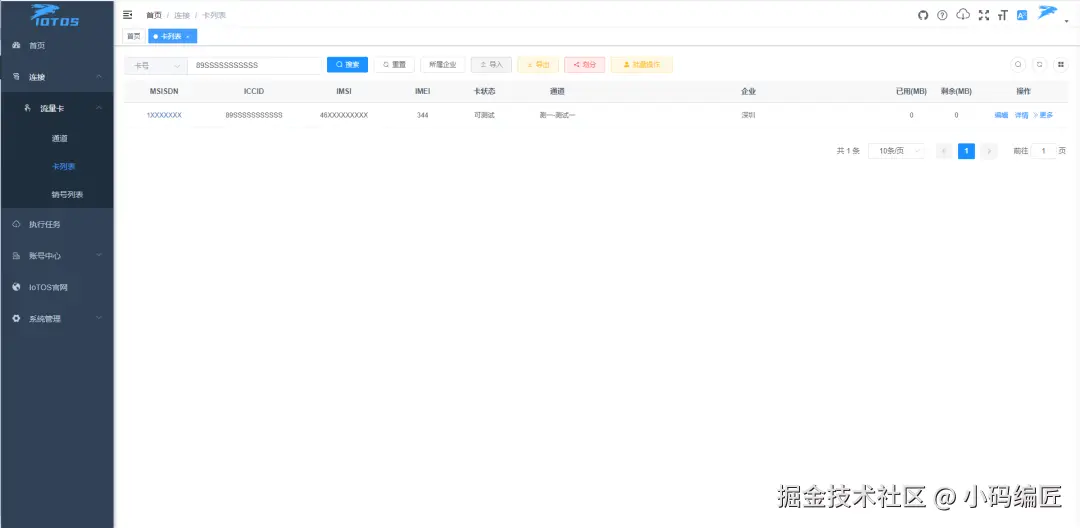Screen dimensions: 1080x528
Task: Expand the 更多 actions in the row
Action: (1043, 116)
